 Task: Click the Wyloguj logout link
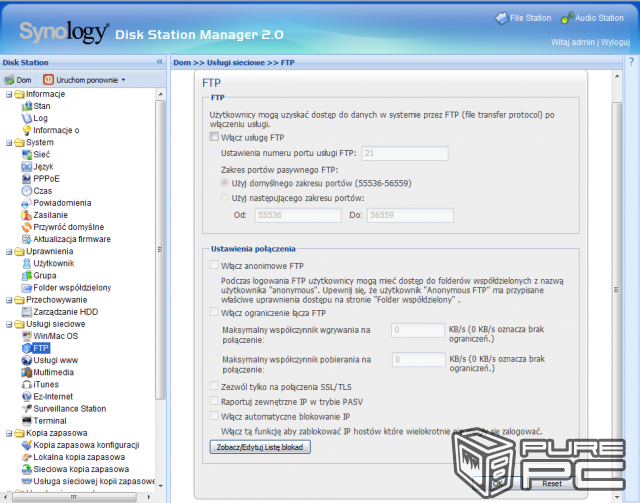pos(615,42)
